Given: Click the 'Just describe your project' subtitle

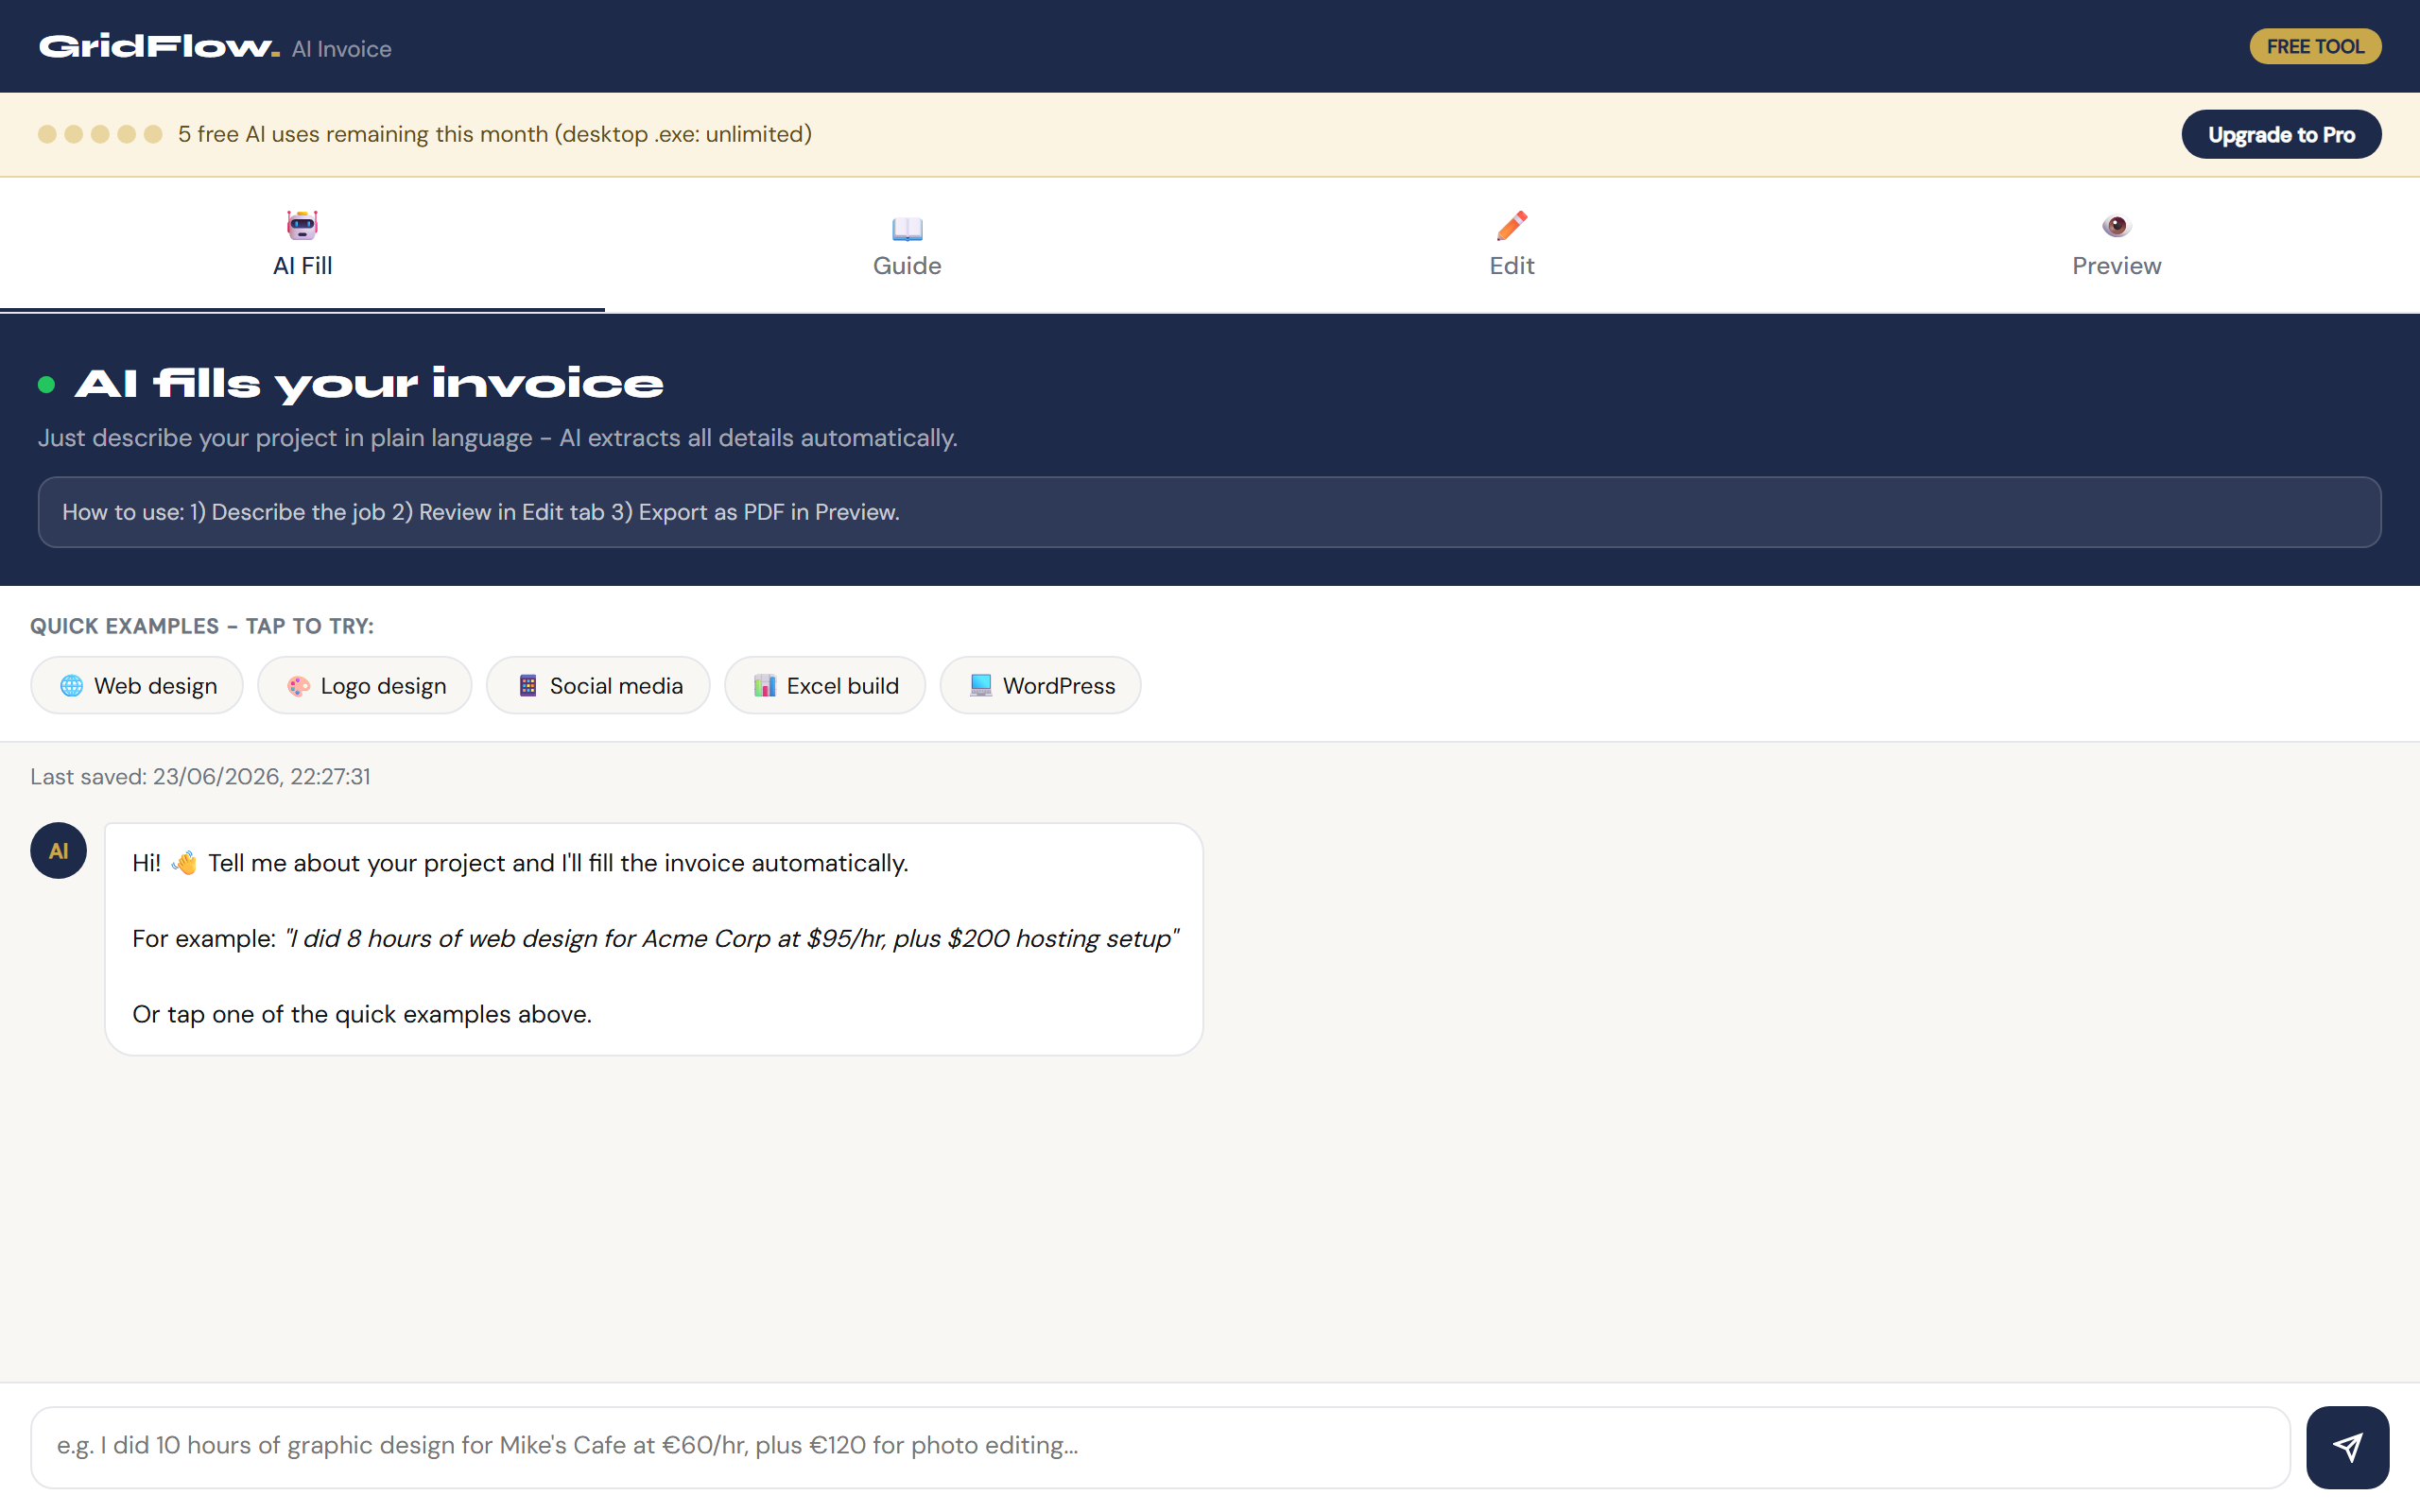Looking at the screenshot, I should click(498, 438).
